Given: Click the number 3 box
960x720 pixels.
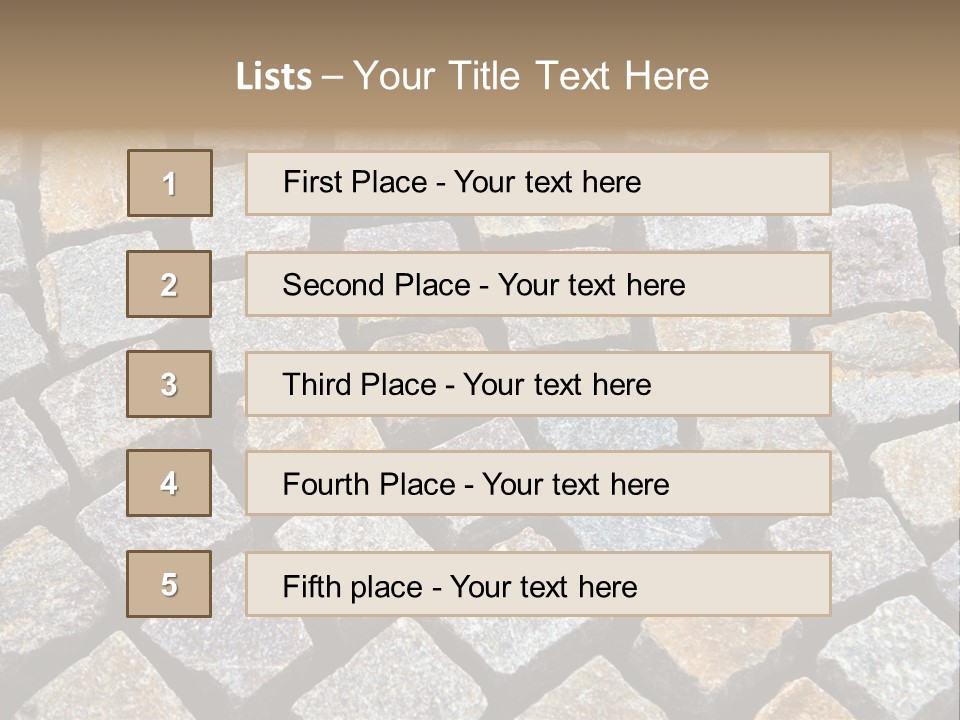Looking at the screenshot, I should click(169, 384).
